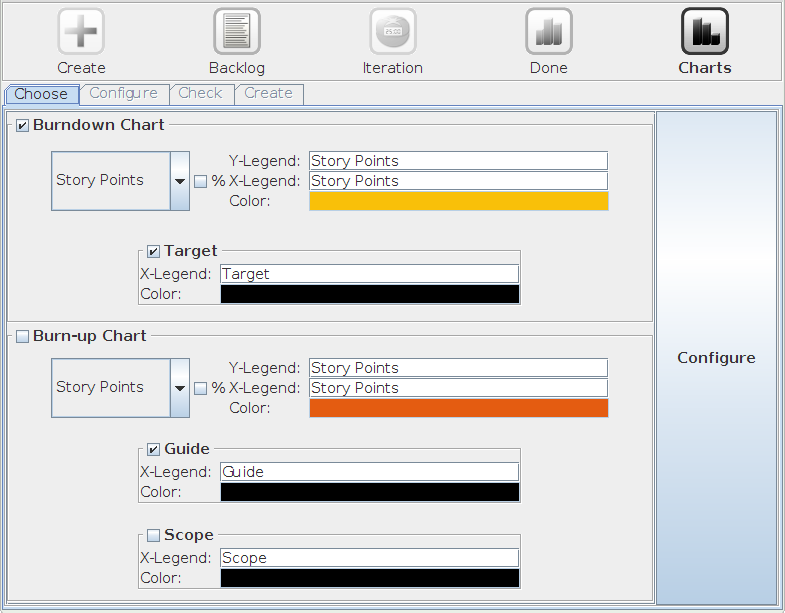The image size is (785, 613).
Task: Enable the Scope checkbox
Action: [153, 535]
